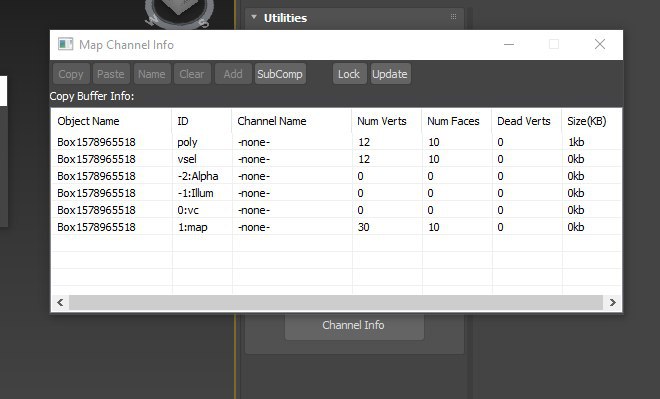Click Box1578965518 in the poly row

click(96, 142)
